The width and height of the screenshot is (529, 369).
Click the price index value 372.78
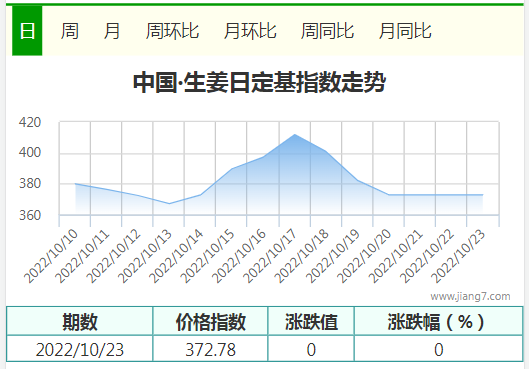(x=211, y=349)
